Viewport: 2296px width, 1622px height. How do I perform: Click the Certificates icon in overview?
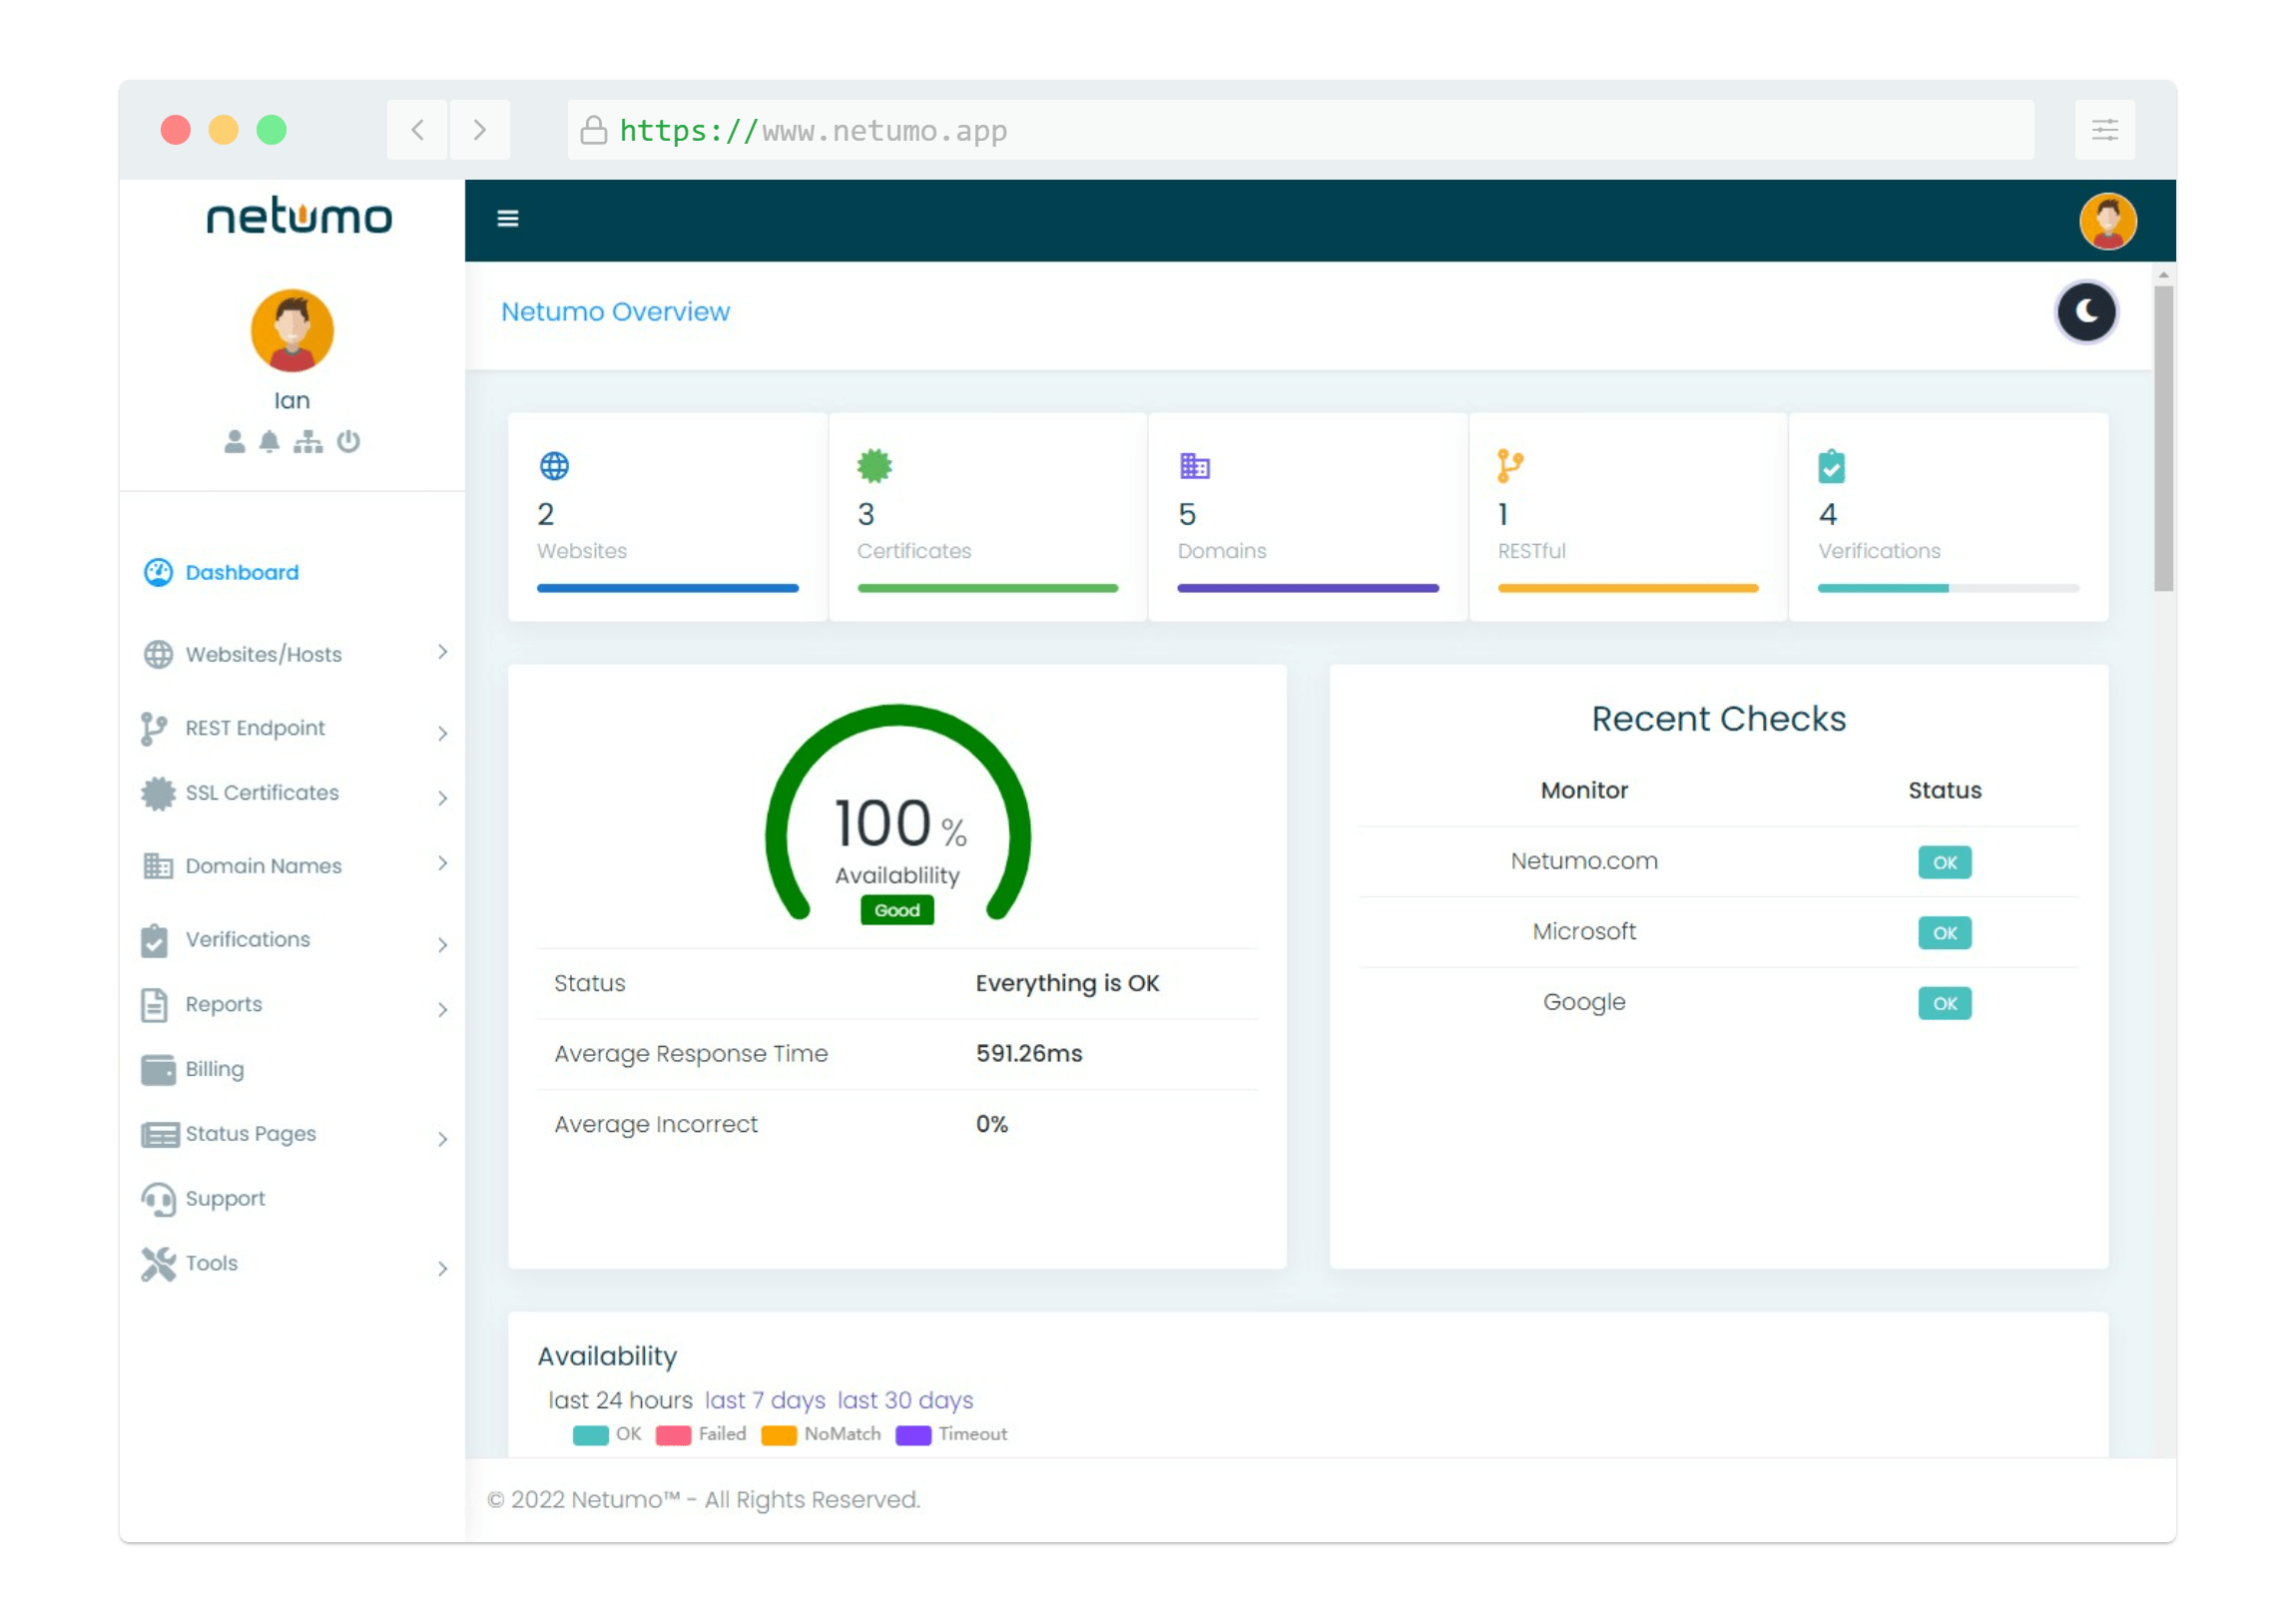[874, 463]
